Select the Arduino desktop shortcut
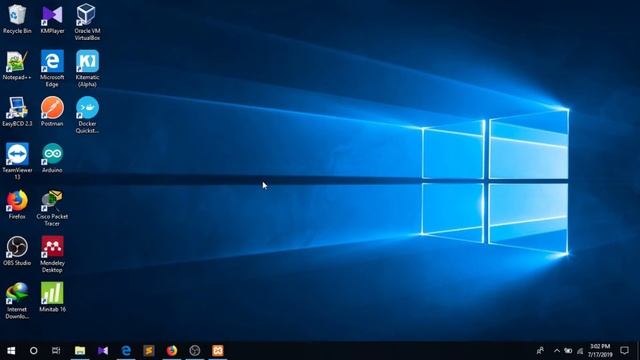640x360 pixels. point(52,158)
